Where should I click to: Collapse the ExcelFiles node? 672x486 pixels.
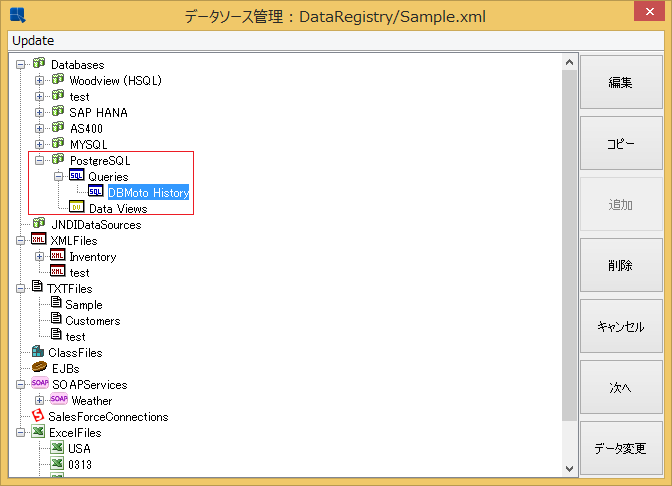coord(21,432)
